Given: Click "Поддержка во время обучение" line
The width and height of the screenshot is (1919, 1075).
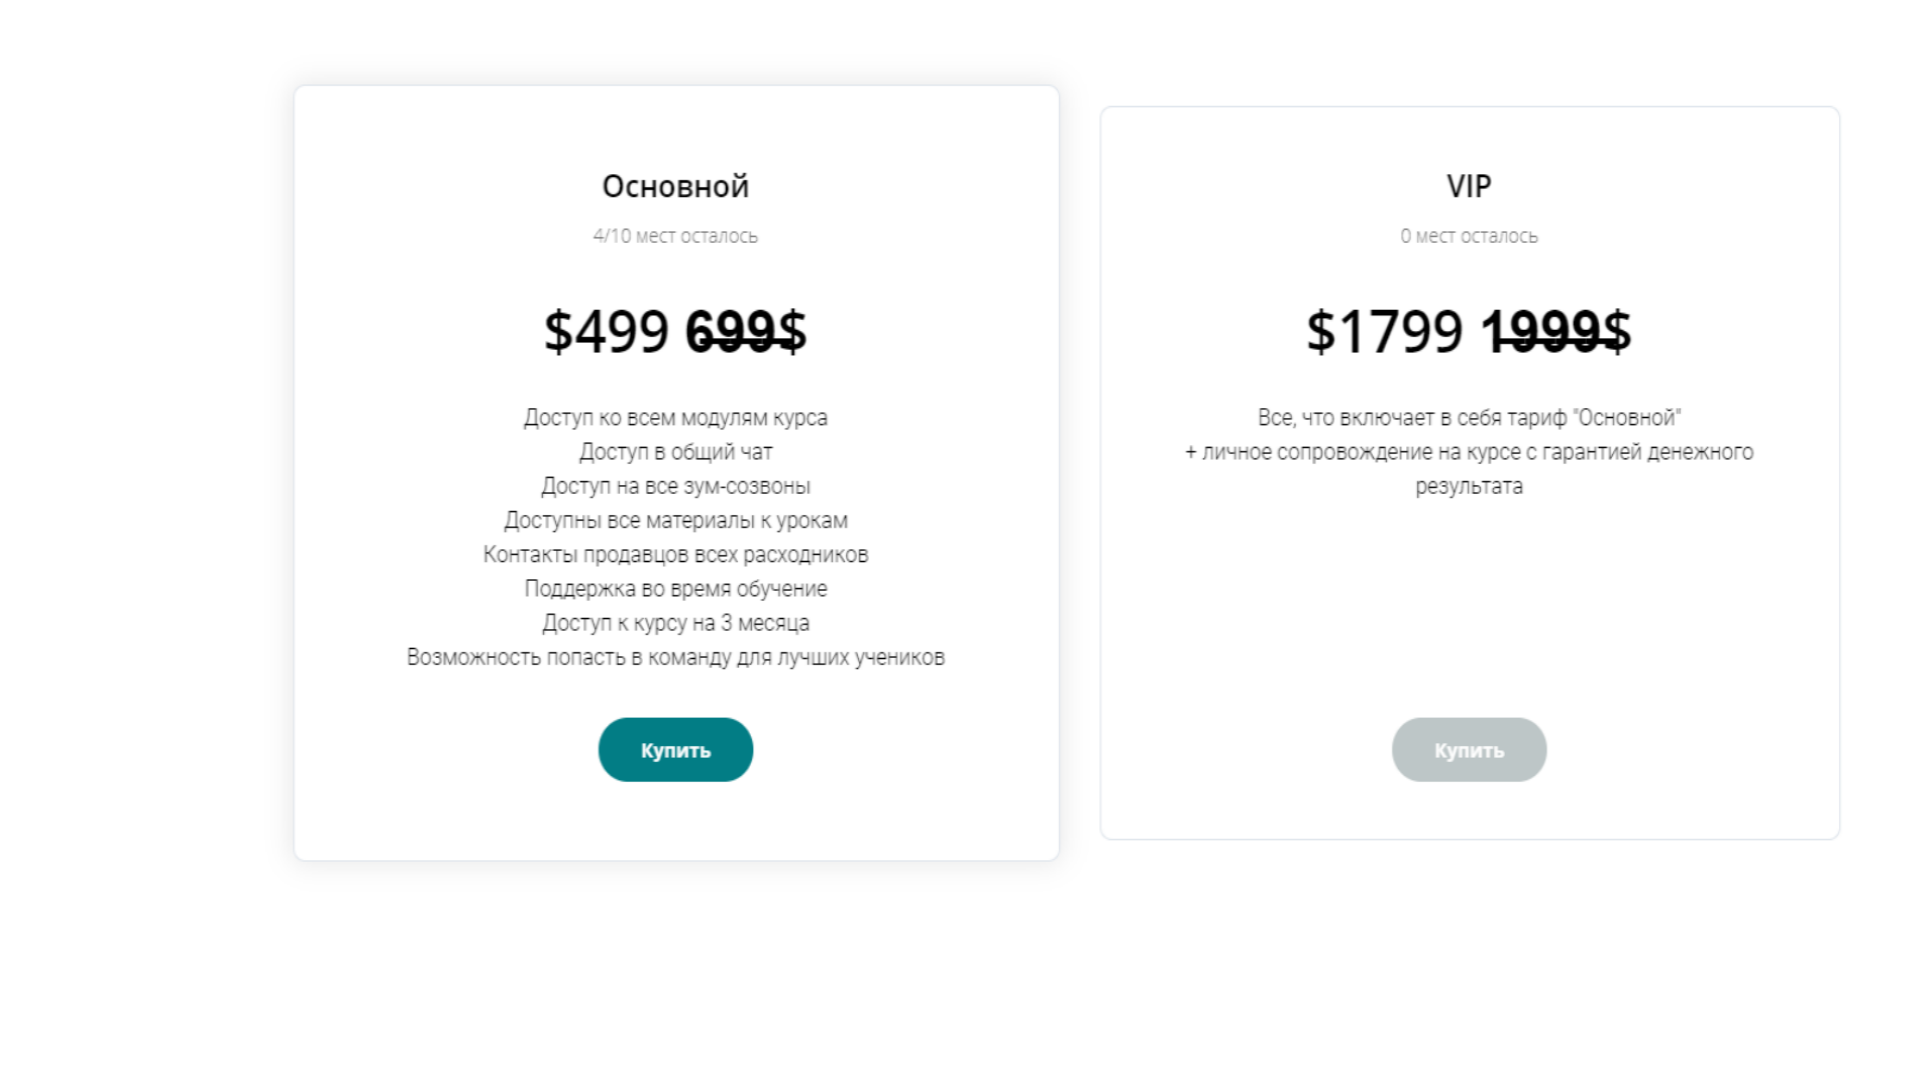Looking at the screenshot, I should pos(675,589).
